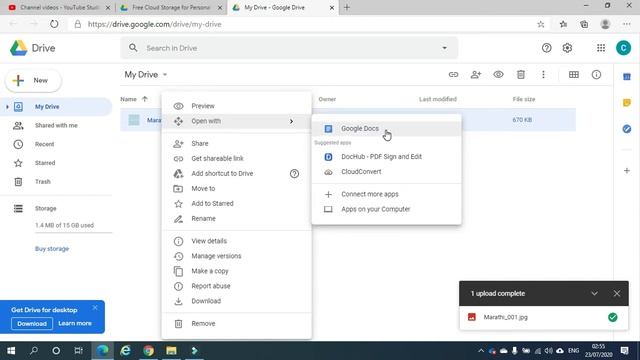Open the My Drive title dropdown
640x360 pixels.
146,75
